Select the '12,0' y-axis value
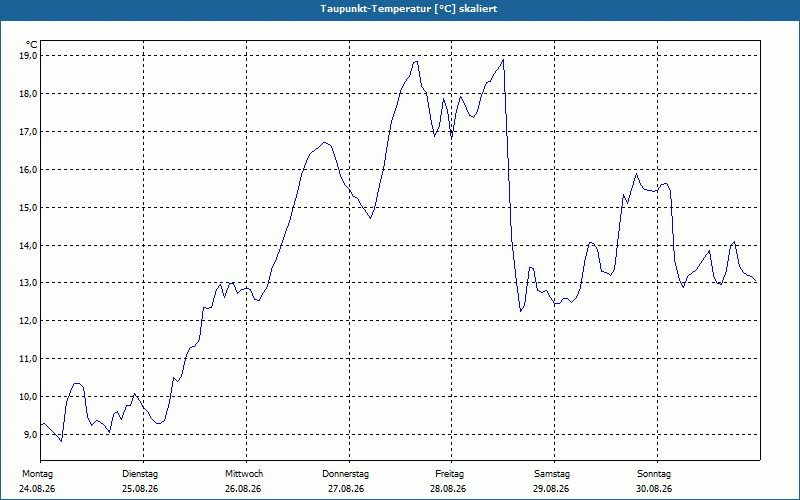Screen dimensions: 800x500 click(28, 320)
